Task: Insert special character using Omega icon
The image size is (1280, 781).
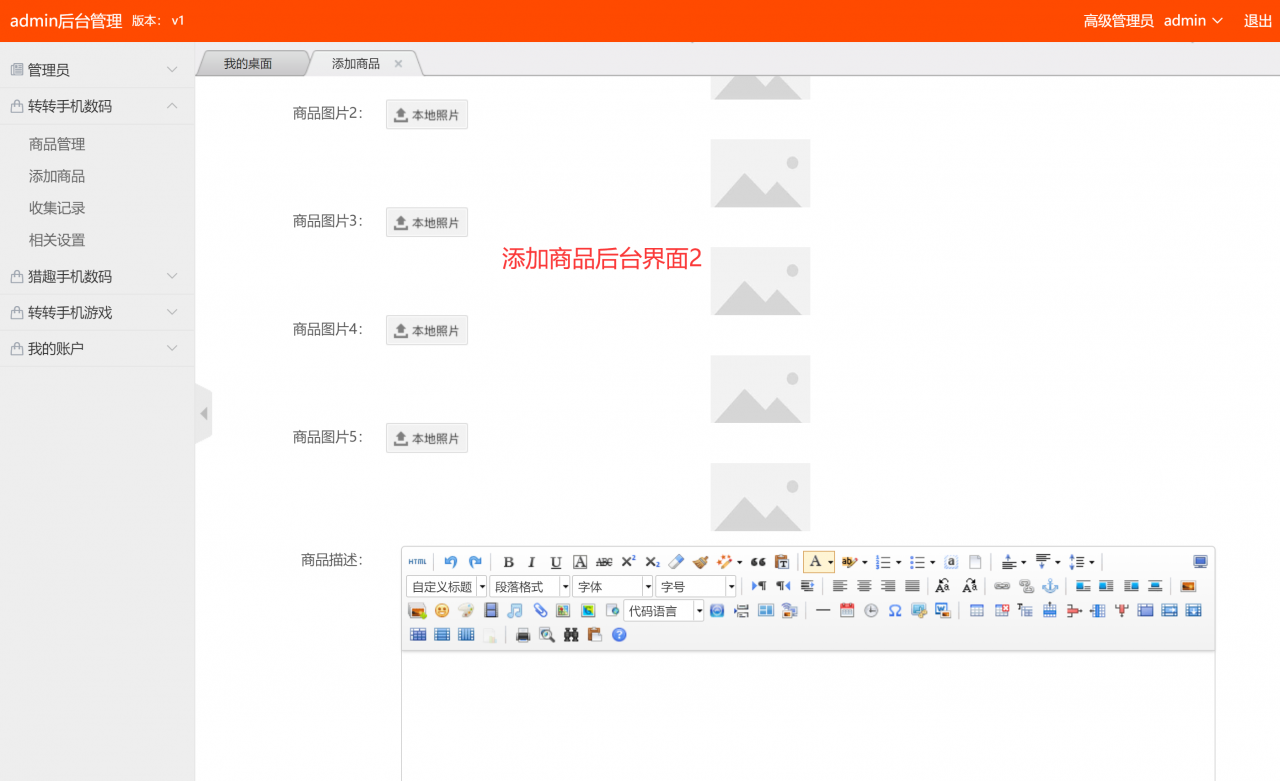Action: point(895,610)
